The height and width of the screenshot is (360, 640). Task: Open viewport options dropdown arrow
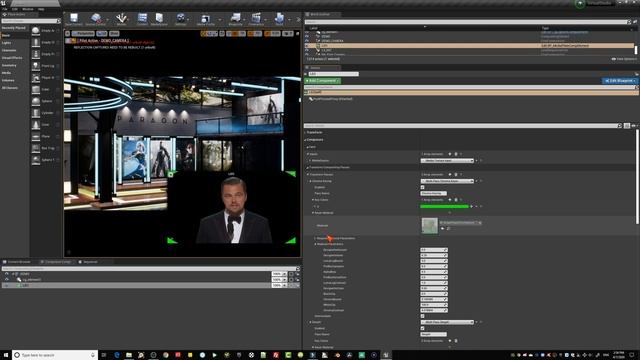[68, 33]
